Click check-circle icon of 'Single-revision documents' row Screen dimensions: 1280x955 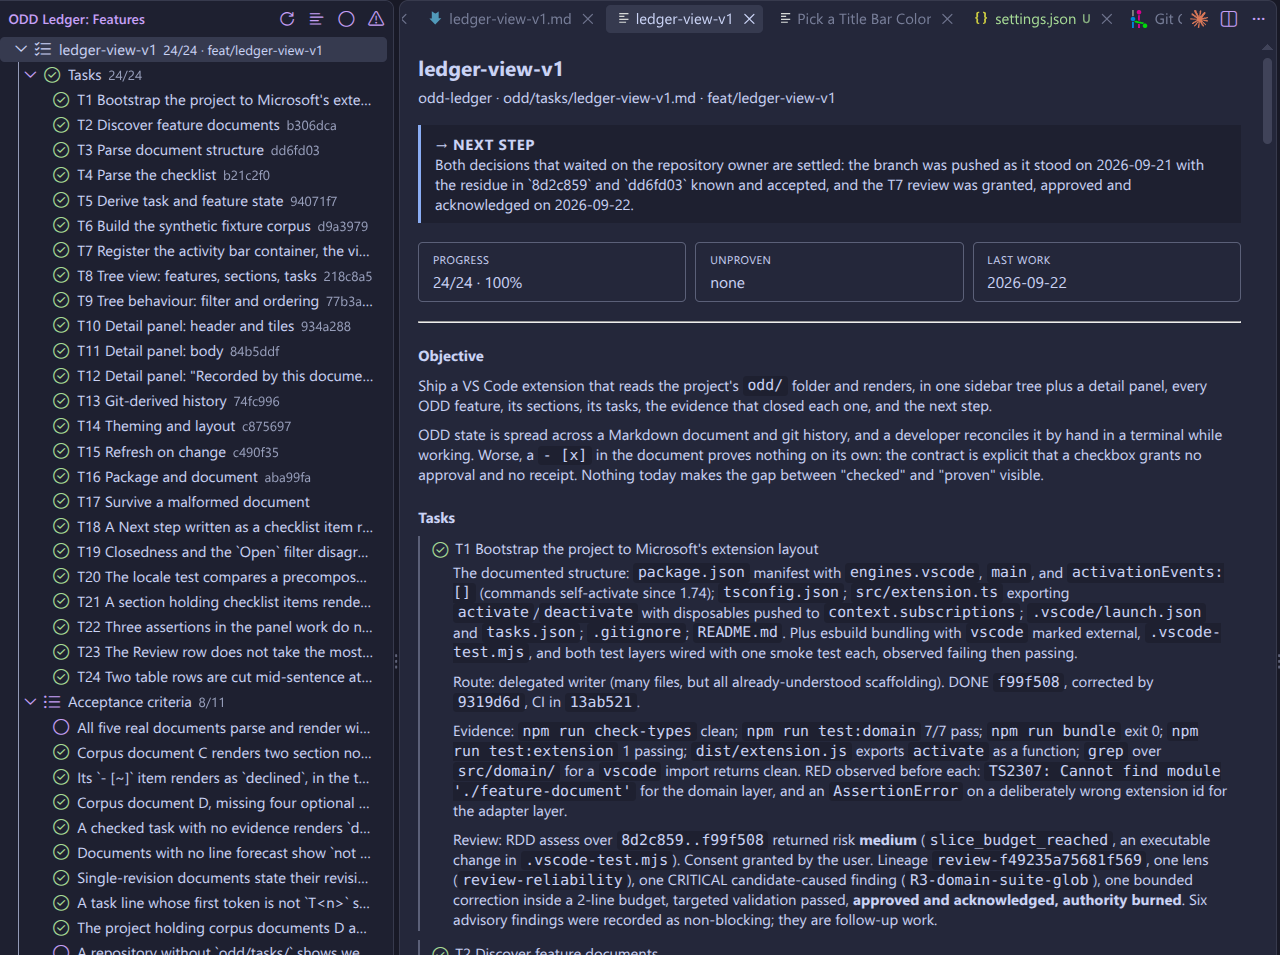pos(61,878)
